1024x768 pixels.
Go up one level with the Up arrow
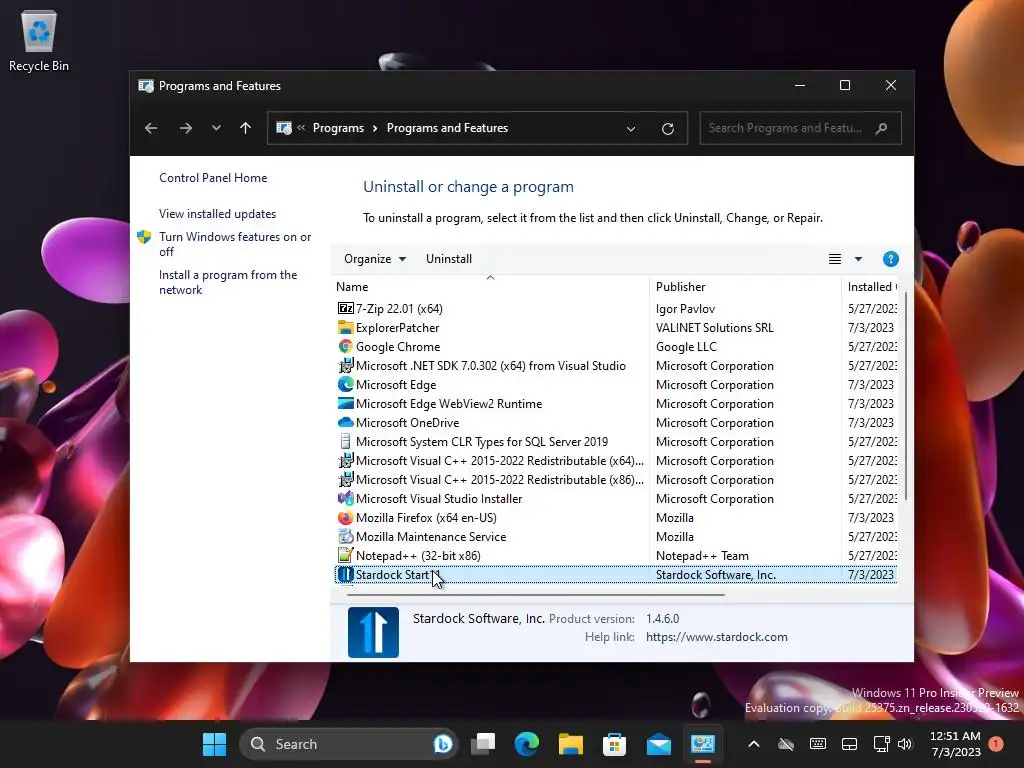pyautogui.click(x=246, y=128)
